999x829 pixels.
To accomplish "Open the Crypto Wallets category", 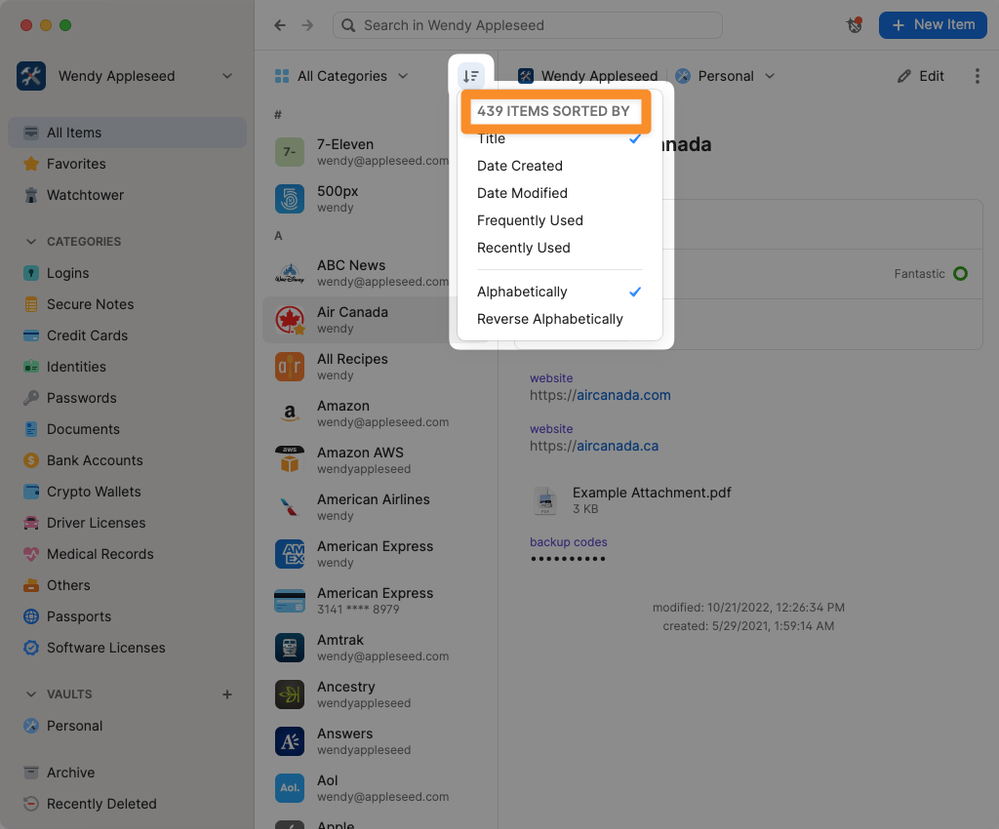I will point(93,492).
